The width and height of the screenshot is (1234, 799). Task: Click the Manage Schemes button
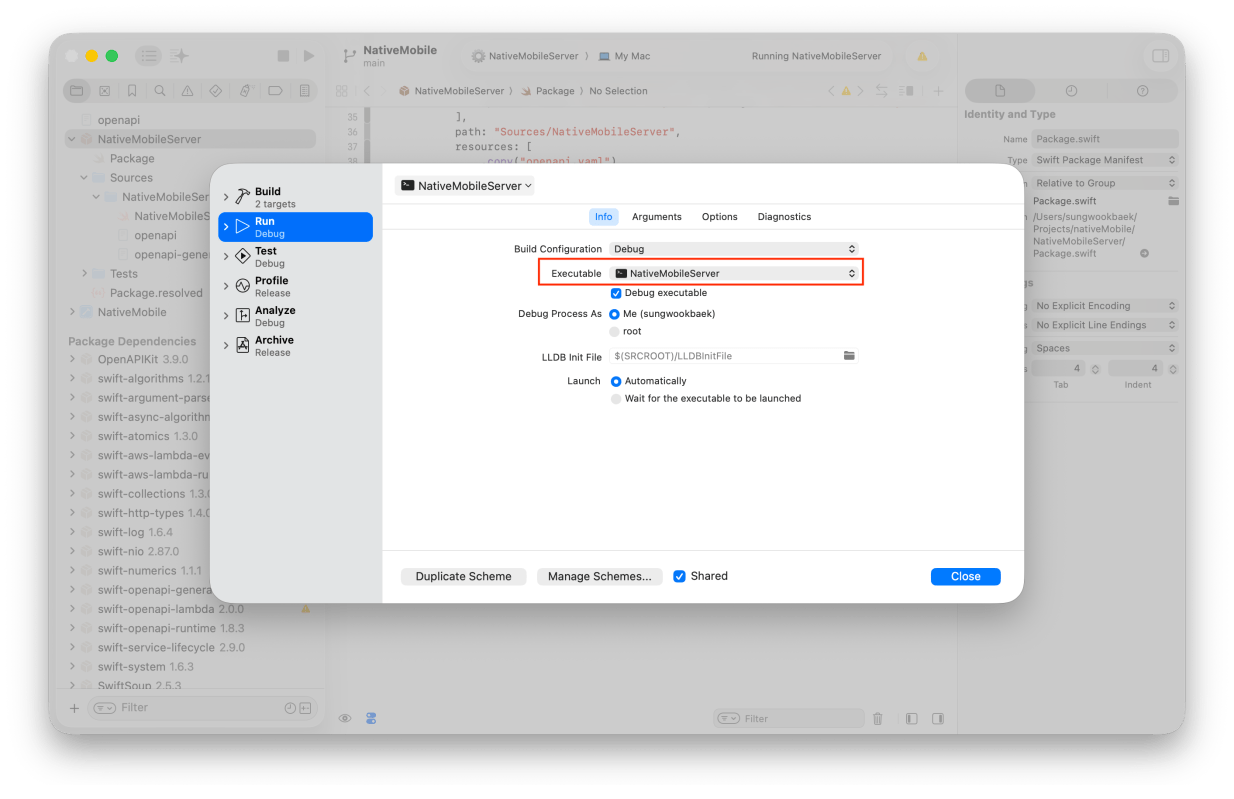[x=599, y=577]
